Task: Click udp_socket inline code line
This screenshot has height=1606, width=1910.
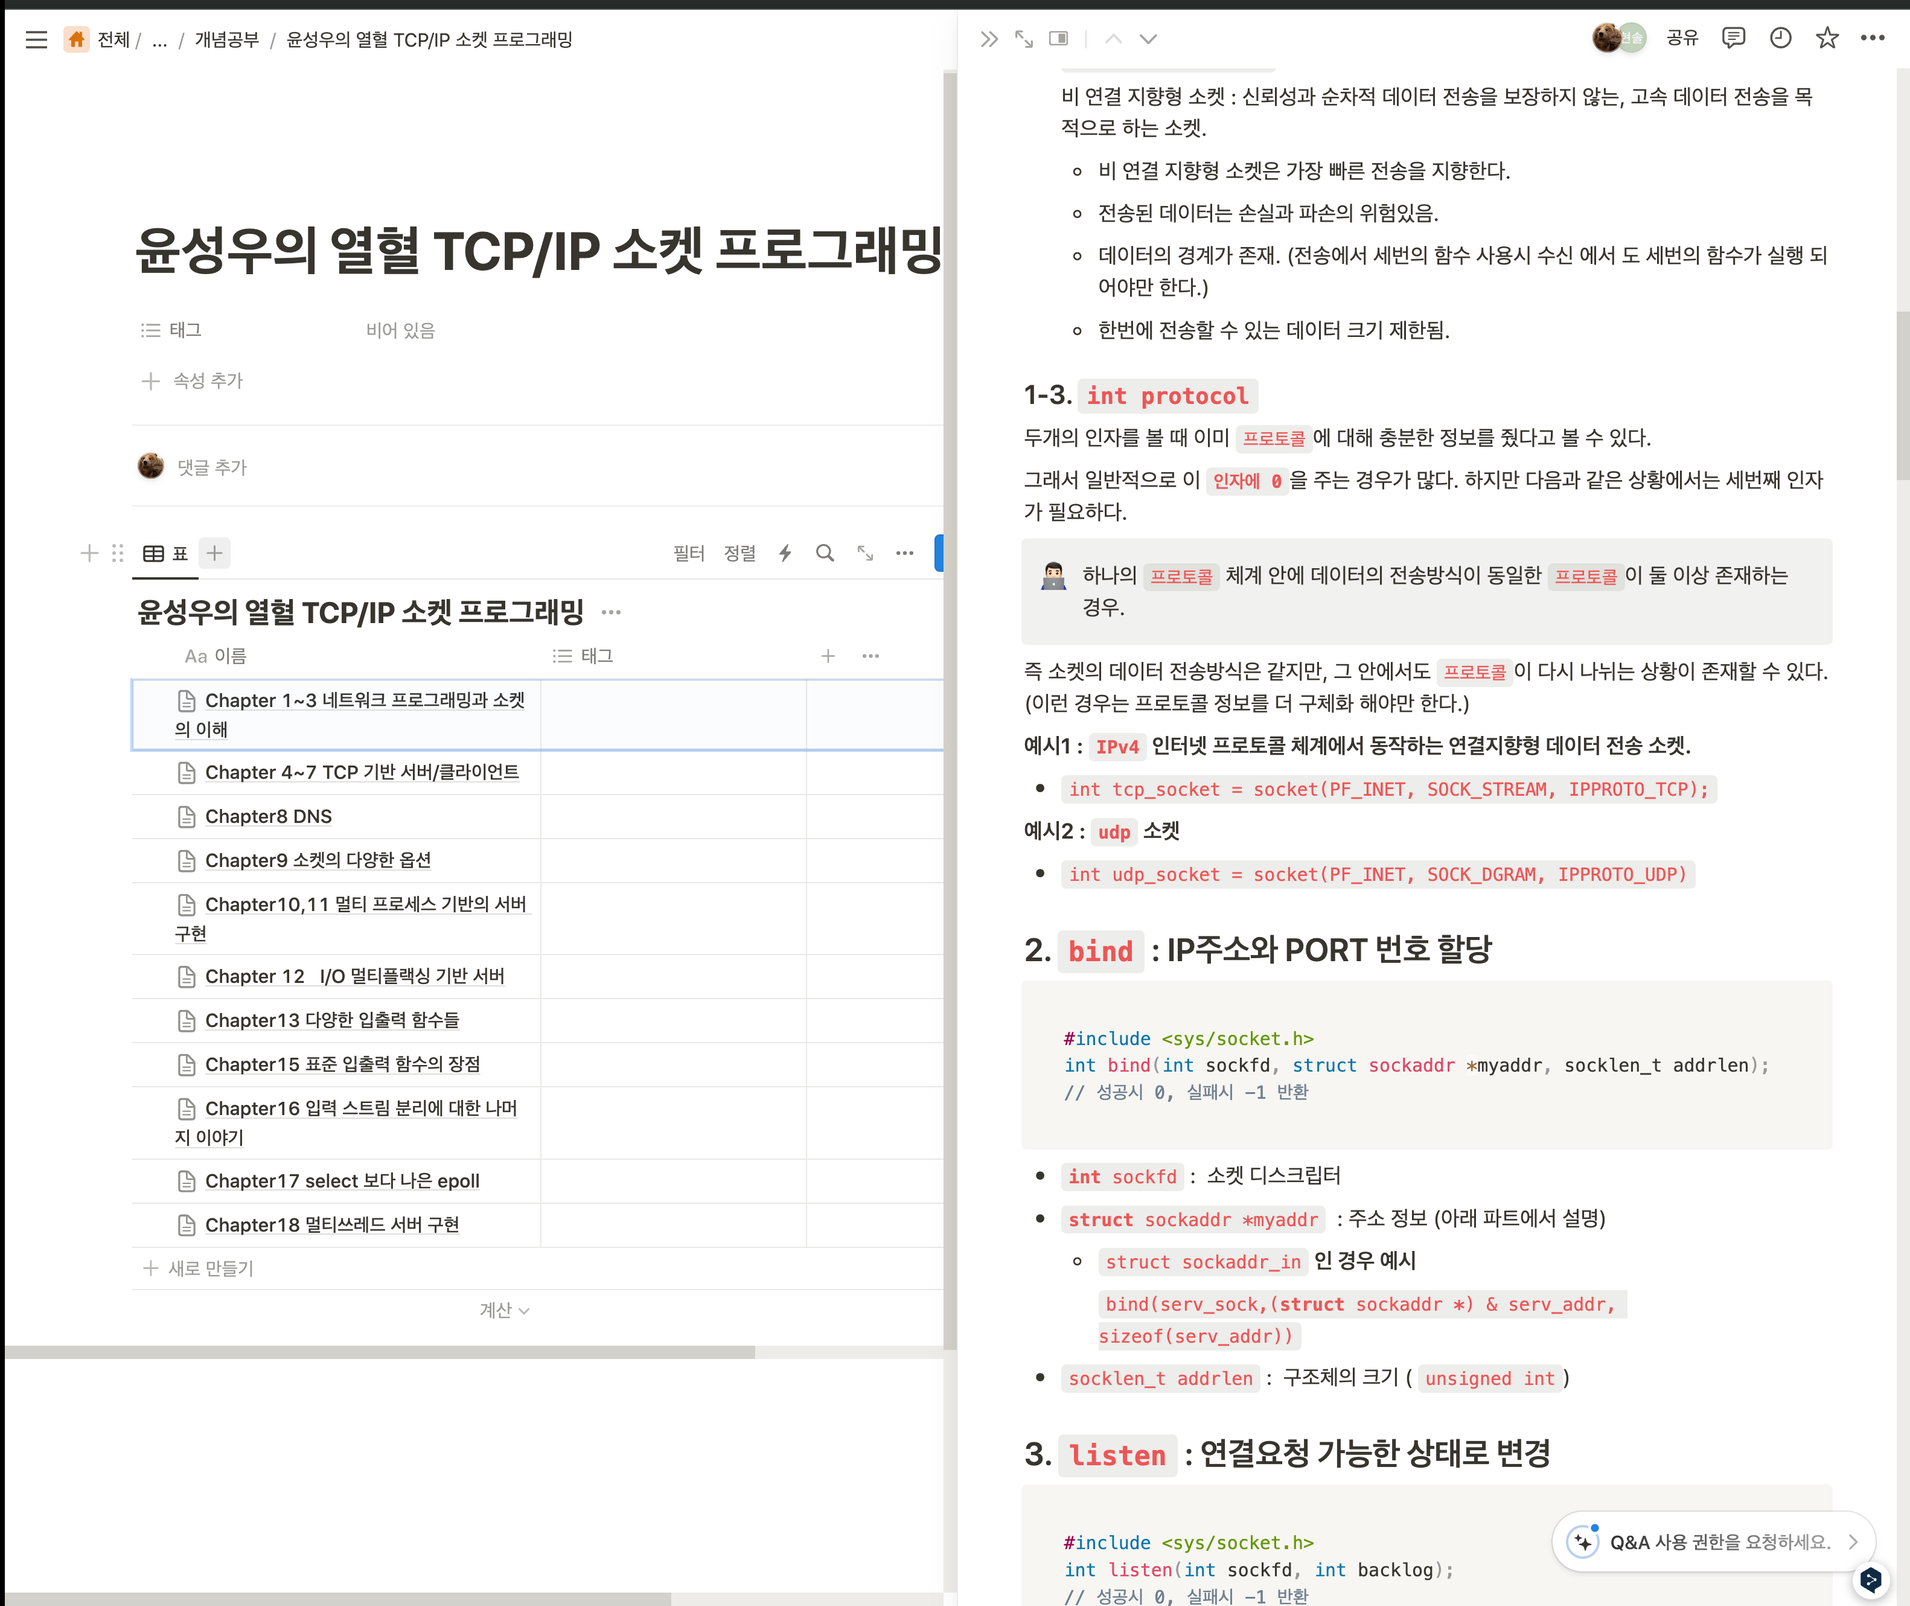Action: click(x=1378, y=874)
